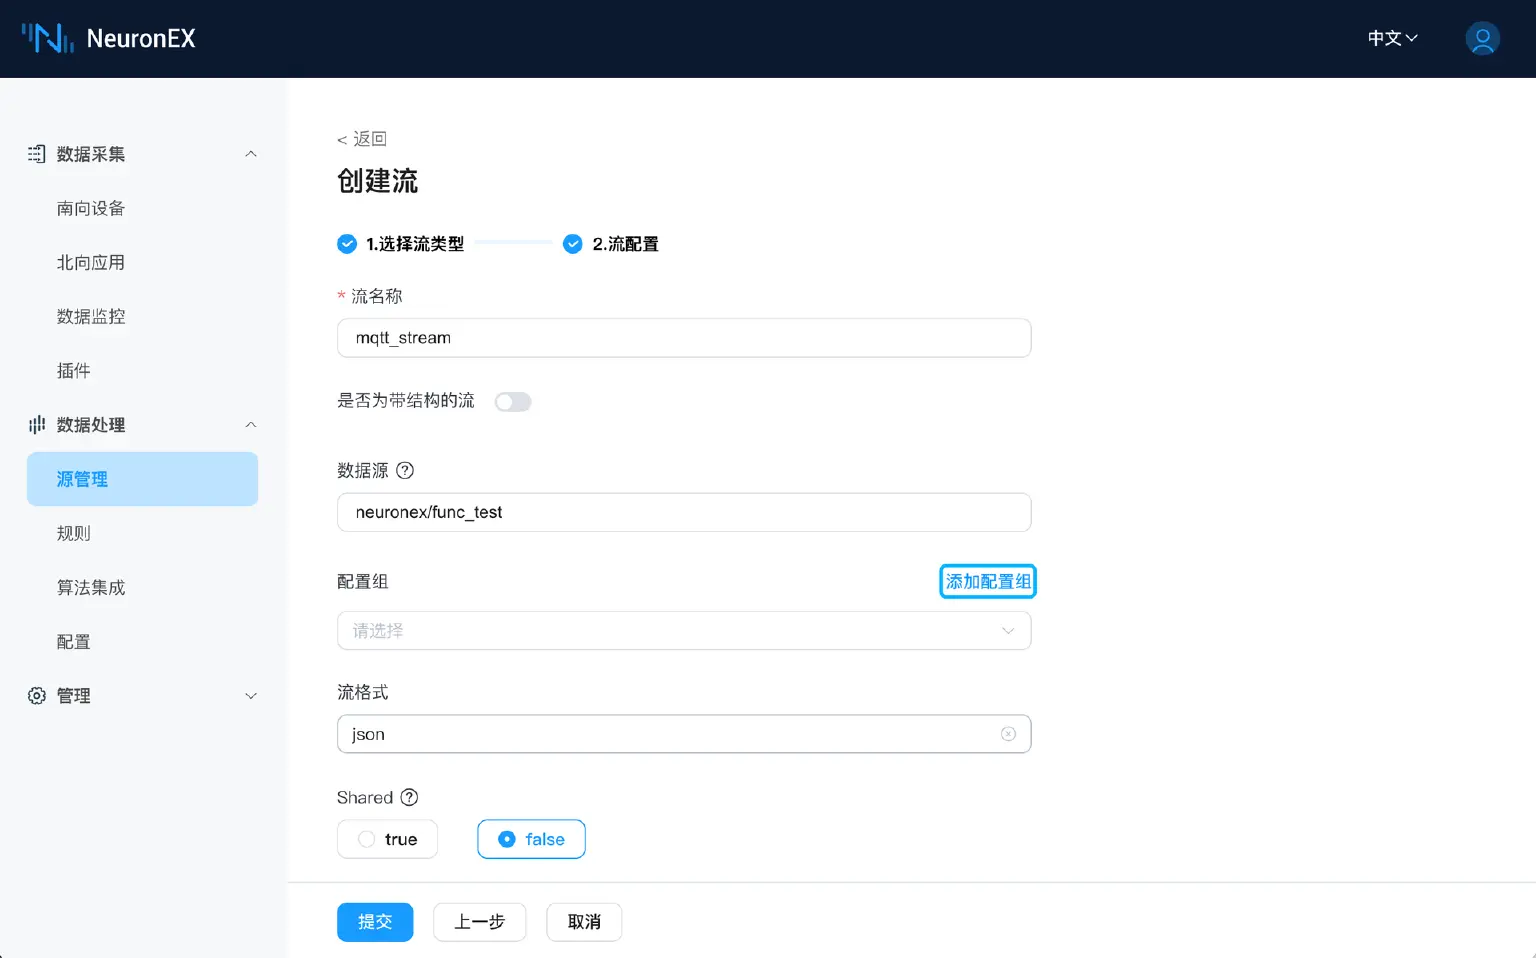Open the Shared help tooltip icon
The image size is (1536, 958).
pos(409,797)
